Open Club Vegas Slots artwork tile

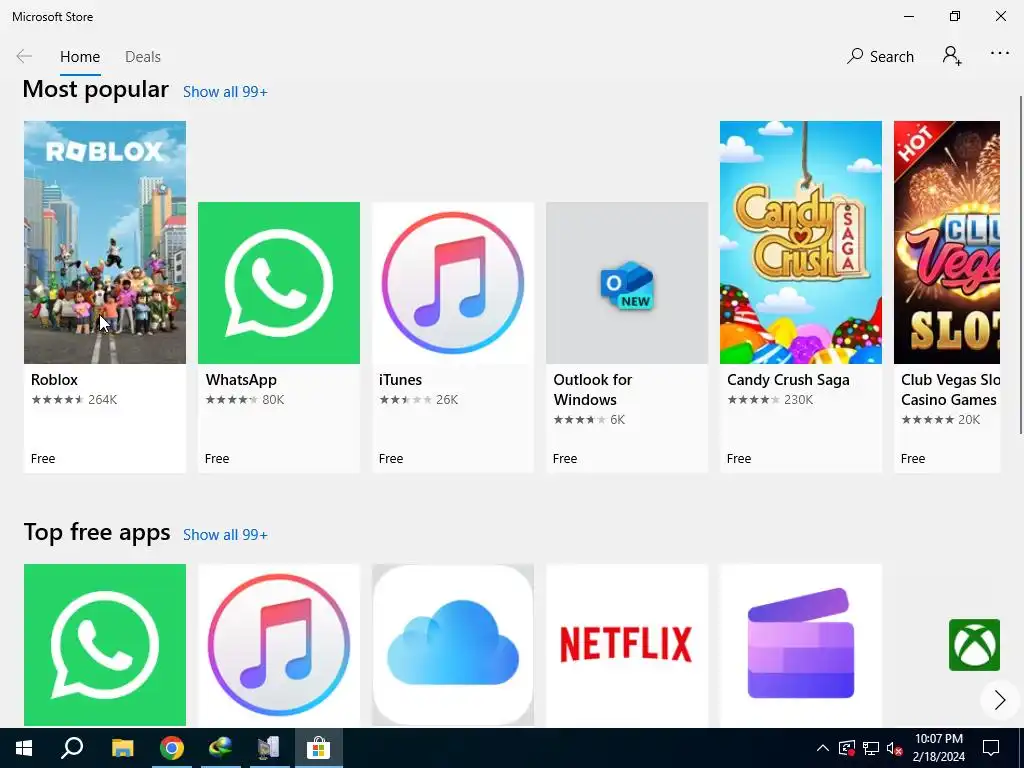(x=947, y=242)
